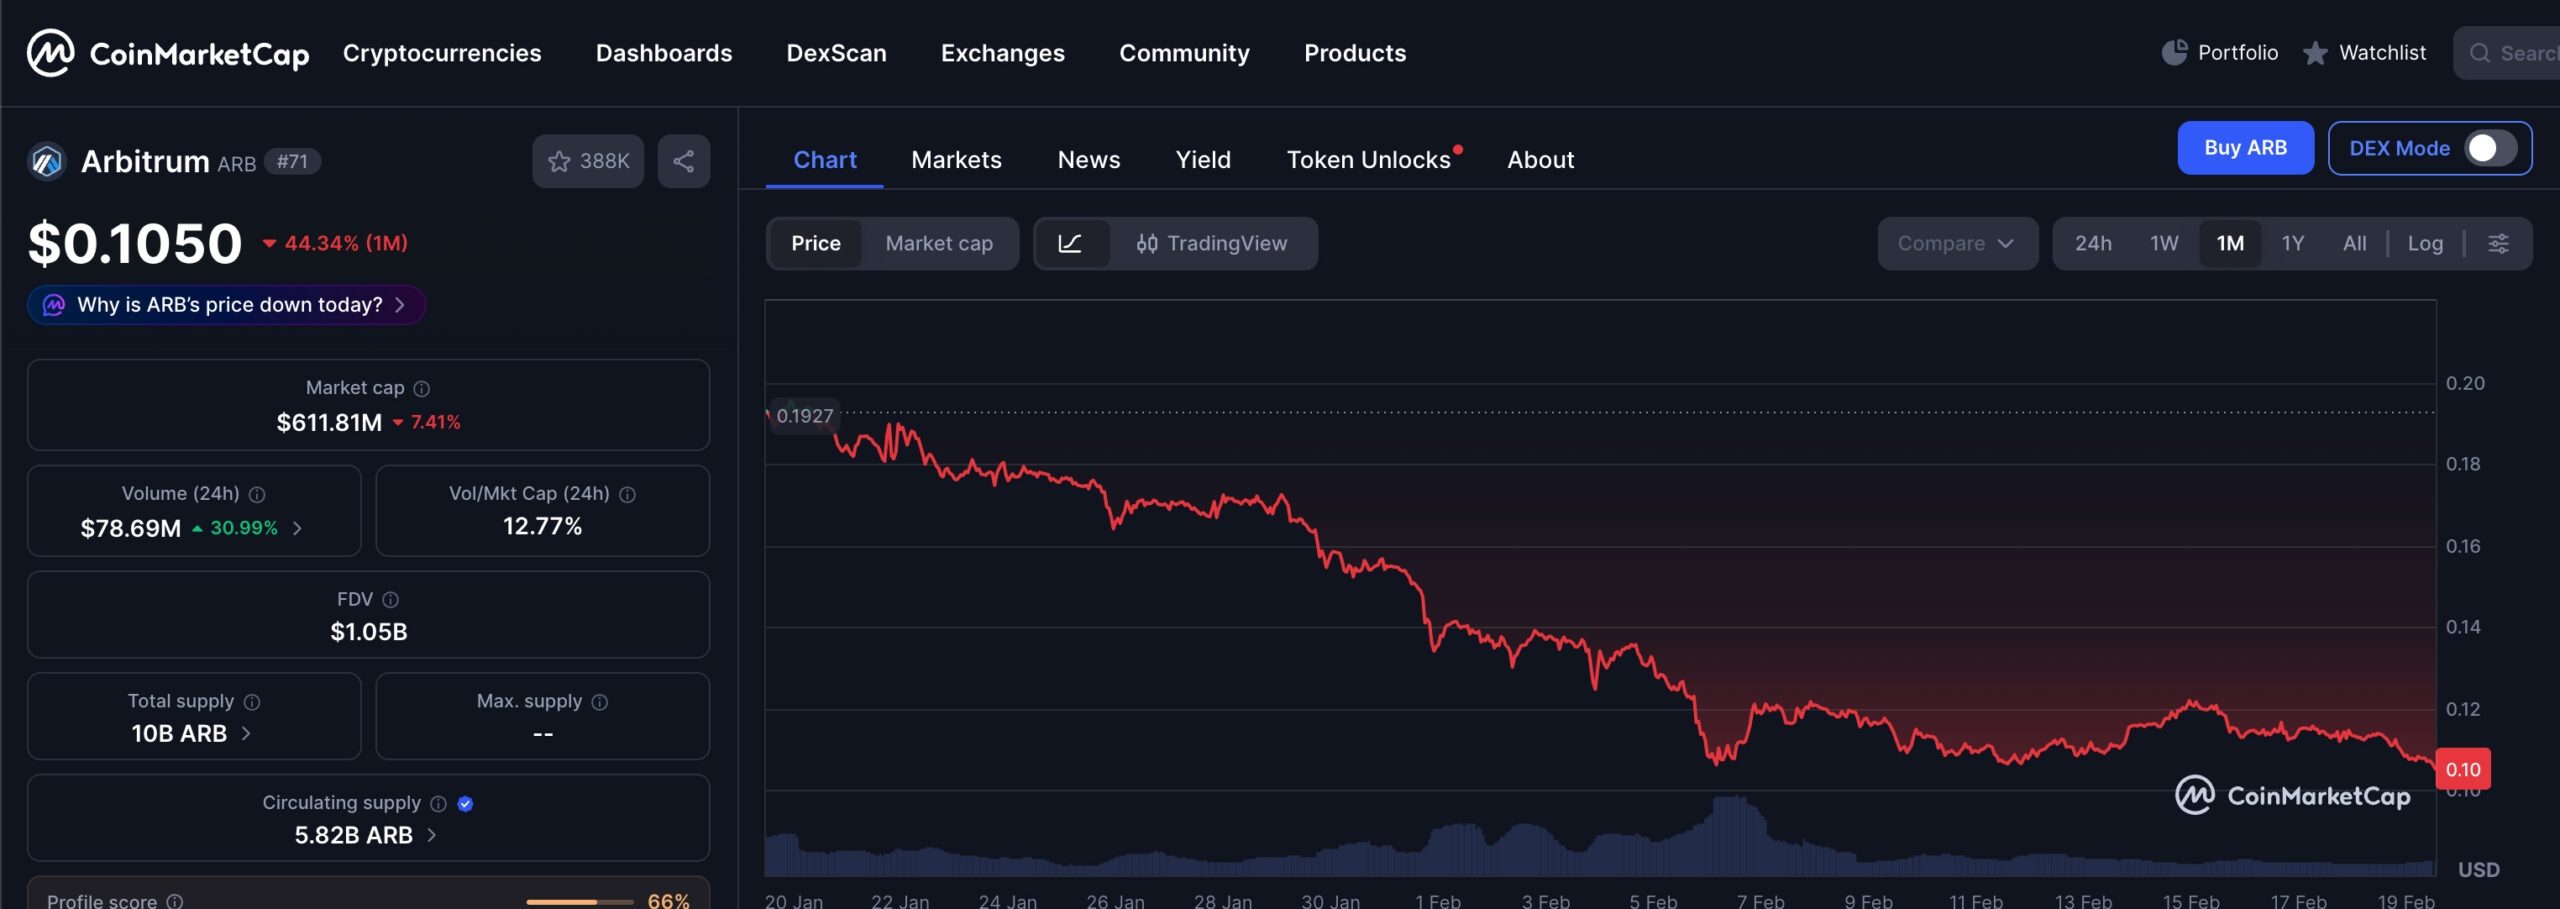This screenshot has height=909, width=2560.
Task: Open the FDV info icon
Action: 391,599
